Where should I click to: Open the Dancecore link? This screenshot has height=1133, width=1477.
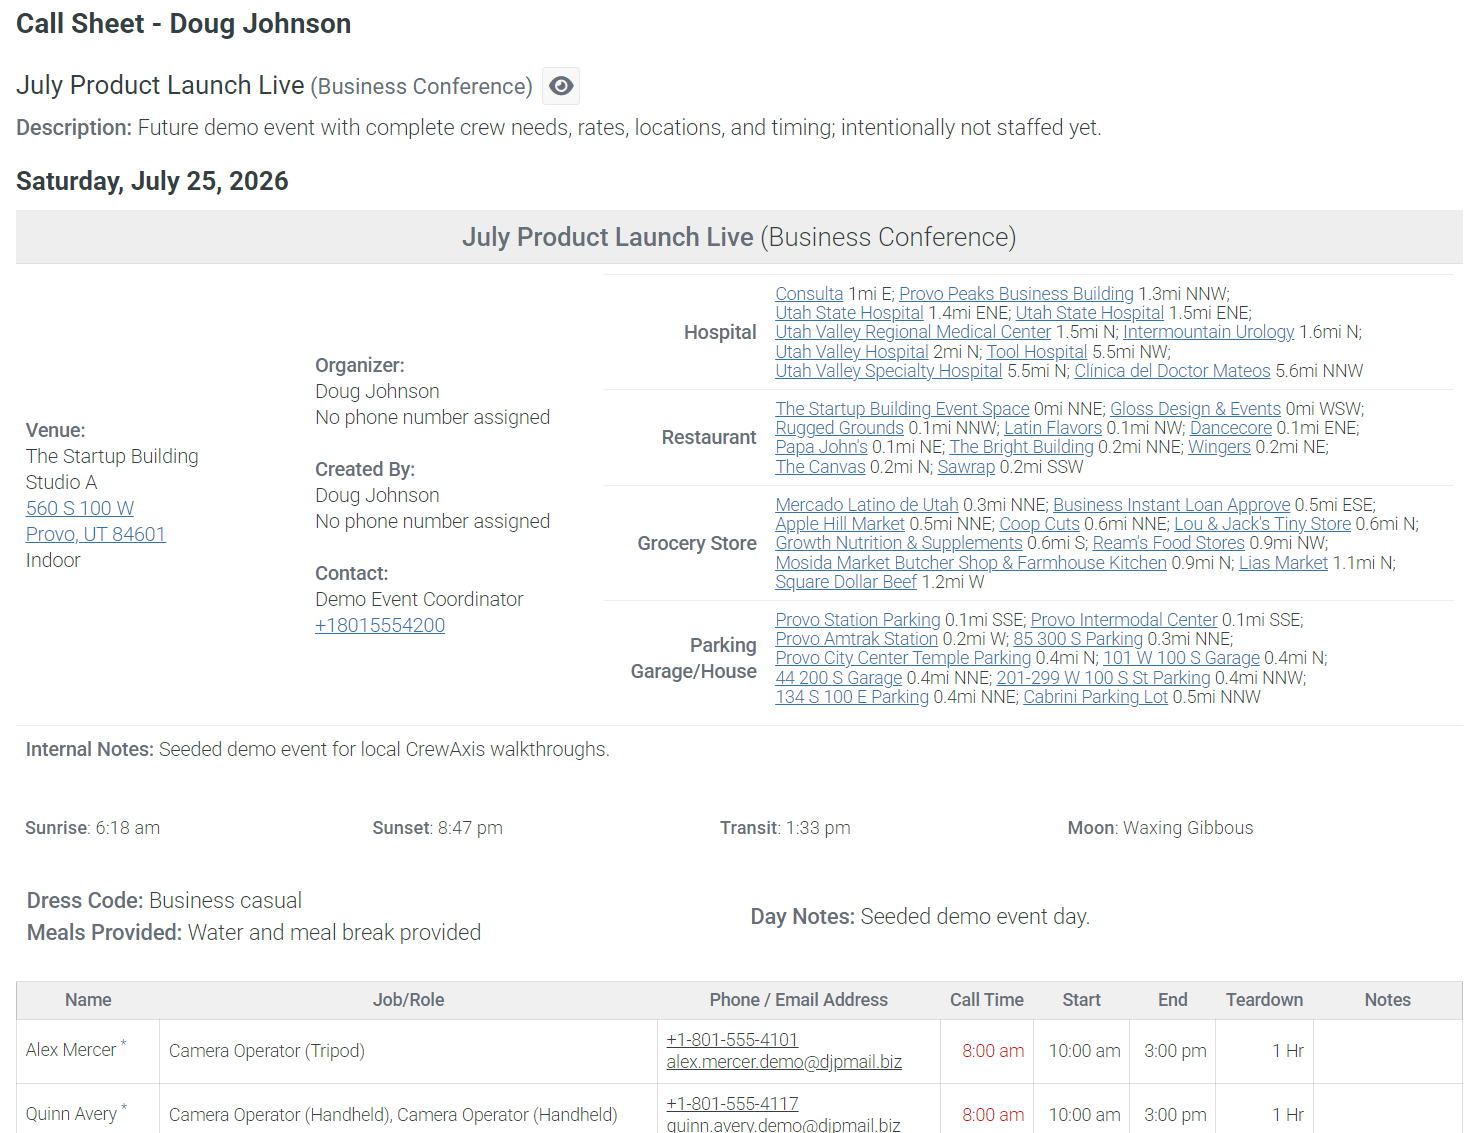tap(1230, 428)
